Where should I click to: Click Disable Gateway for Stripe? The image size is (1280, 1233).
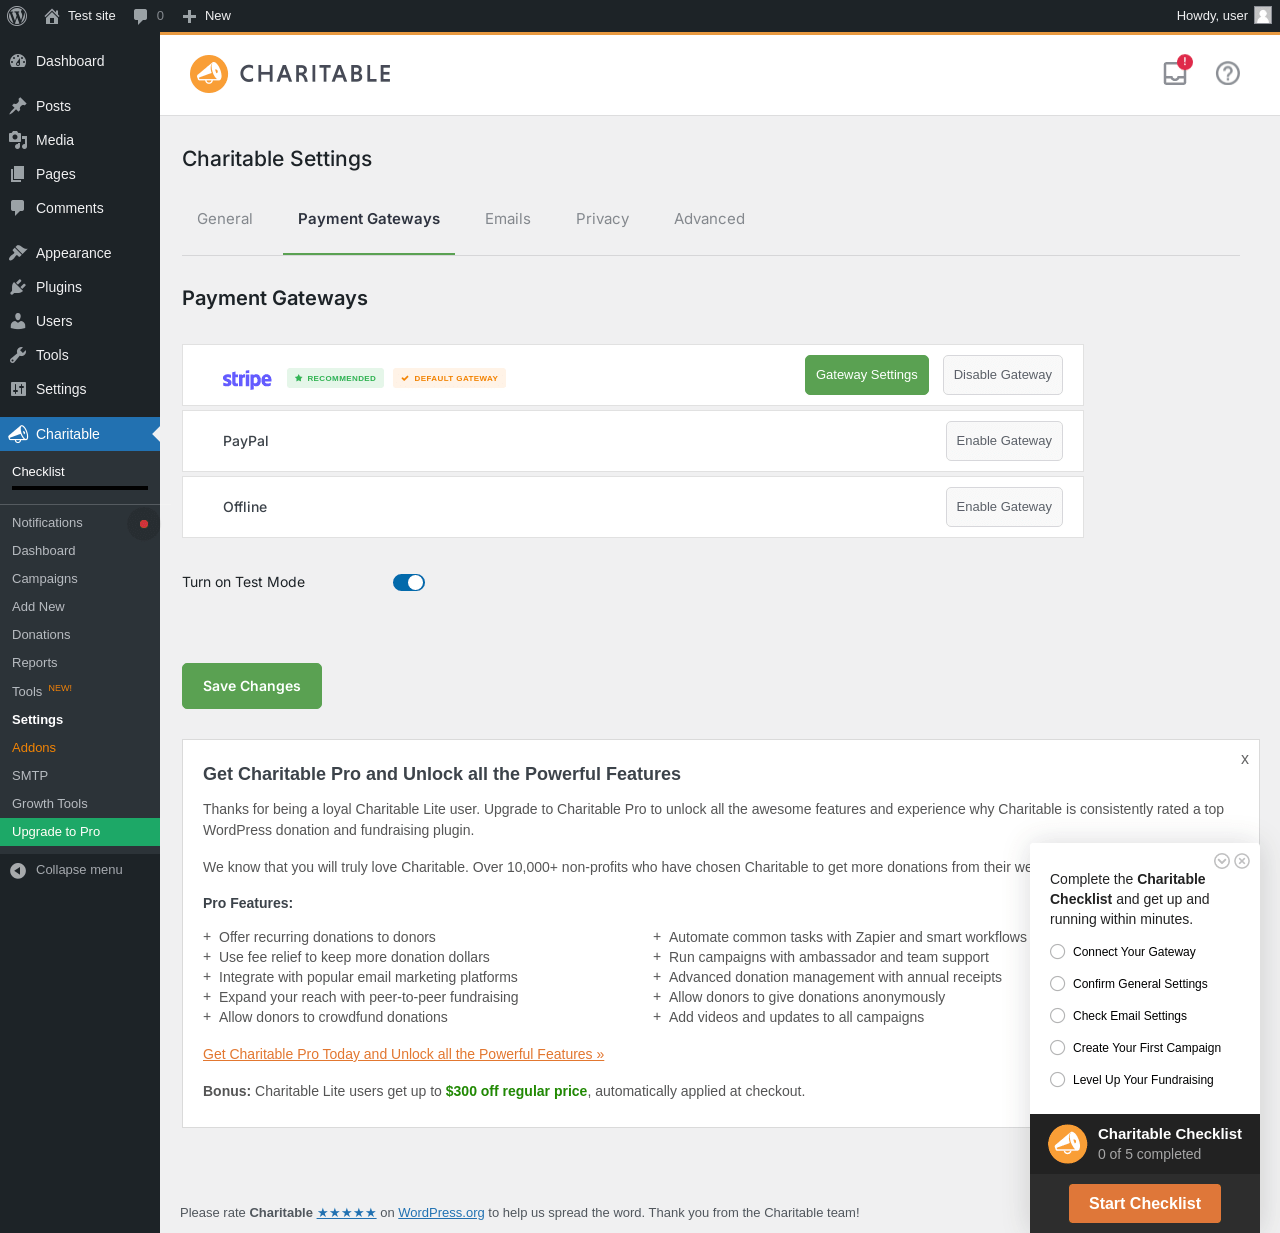[x=1003, y=375]
